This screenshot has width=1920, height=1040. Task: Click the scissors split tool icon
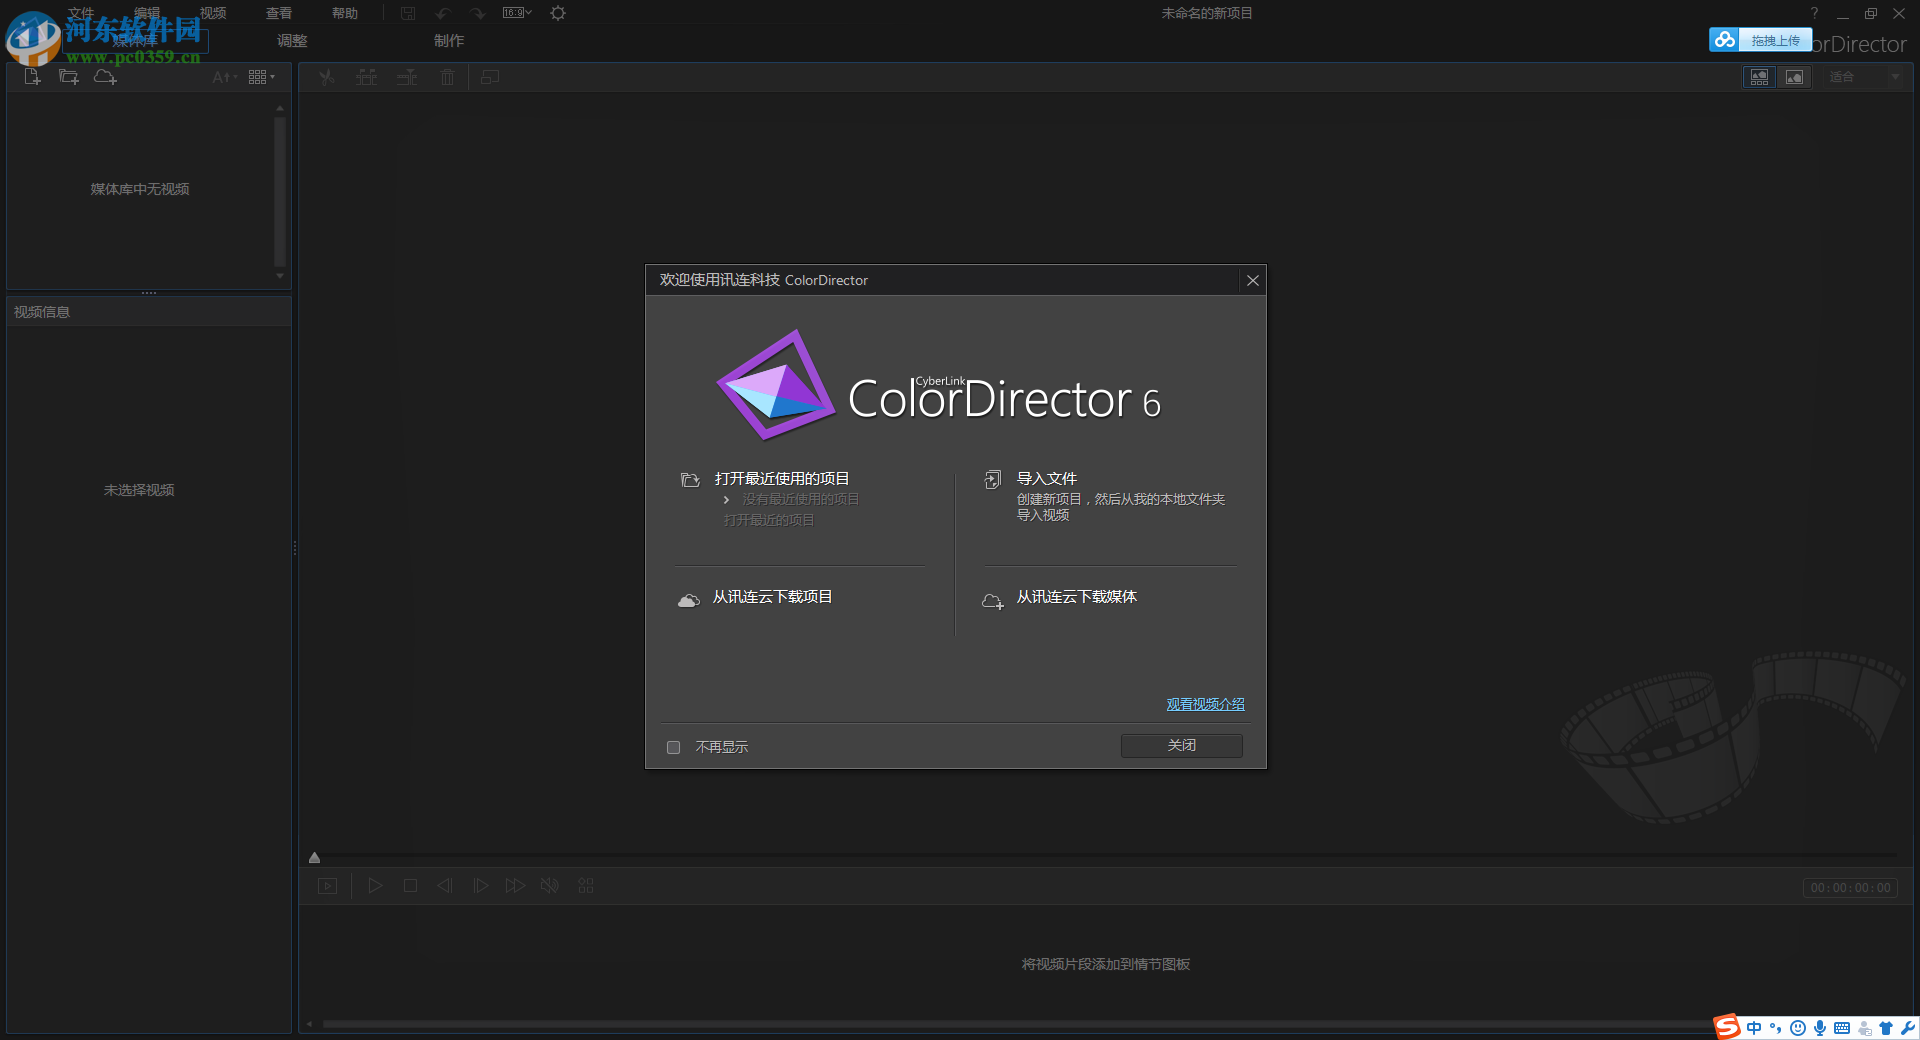tap(327, 77)
